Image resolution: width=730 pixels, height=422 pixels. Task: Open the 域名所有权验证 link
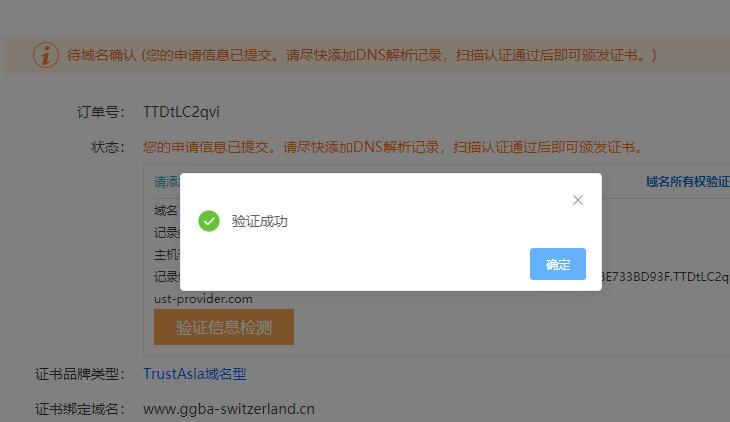[688, 182]
